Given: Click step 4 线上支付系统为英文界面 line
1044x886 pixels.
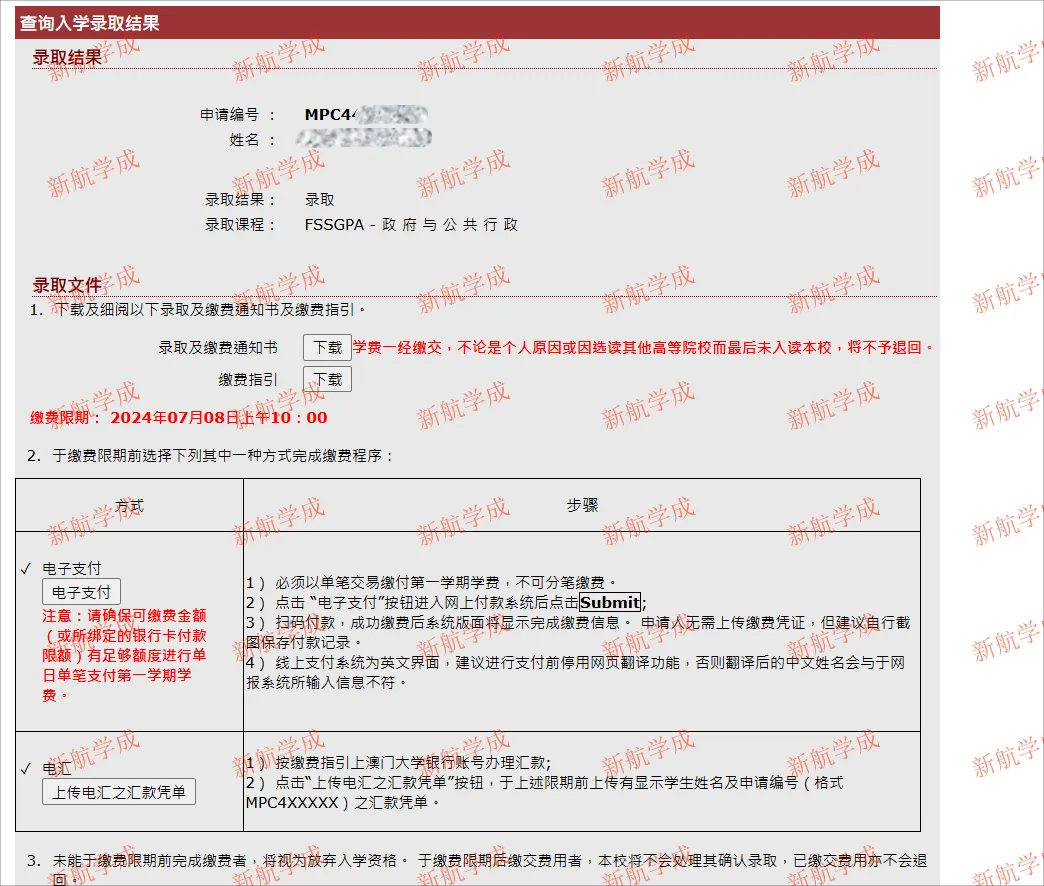Looking at the screenshot, I should (x=576, y=672).
